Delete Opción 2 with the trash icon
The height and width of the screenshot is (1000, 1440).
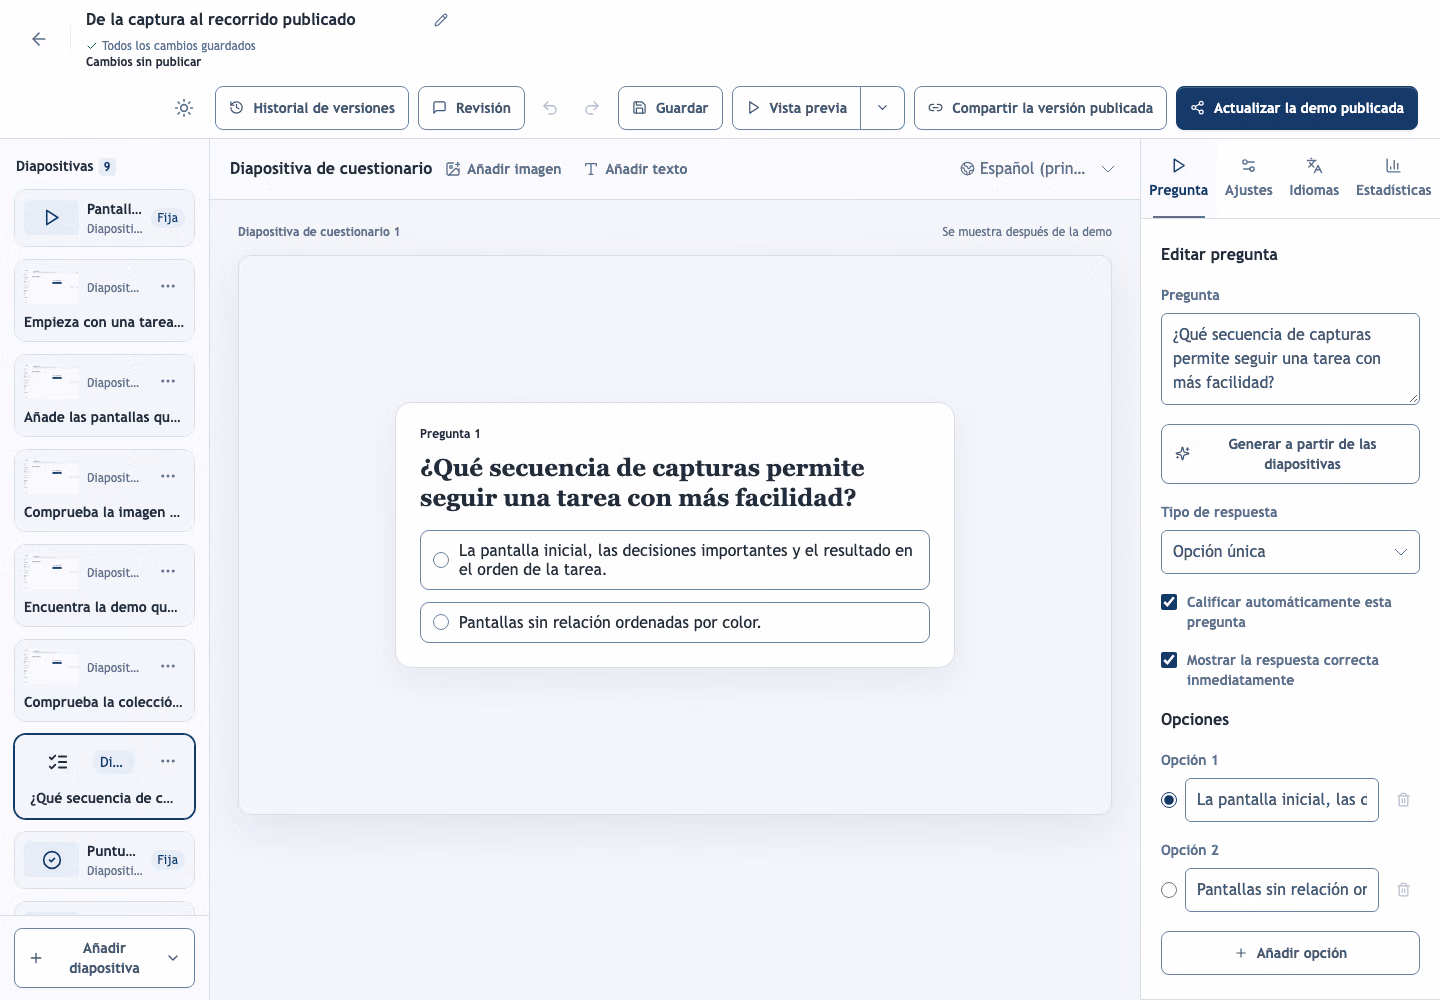(1404, 890)
